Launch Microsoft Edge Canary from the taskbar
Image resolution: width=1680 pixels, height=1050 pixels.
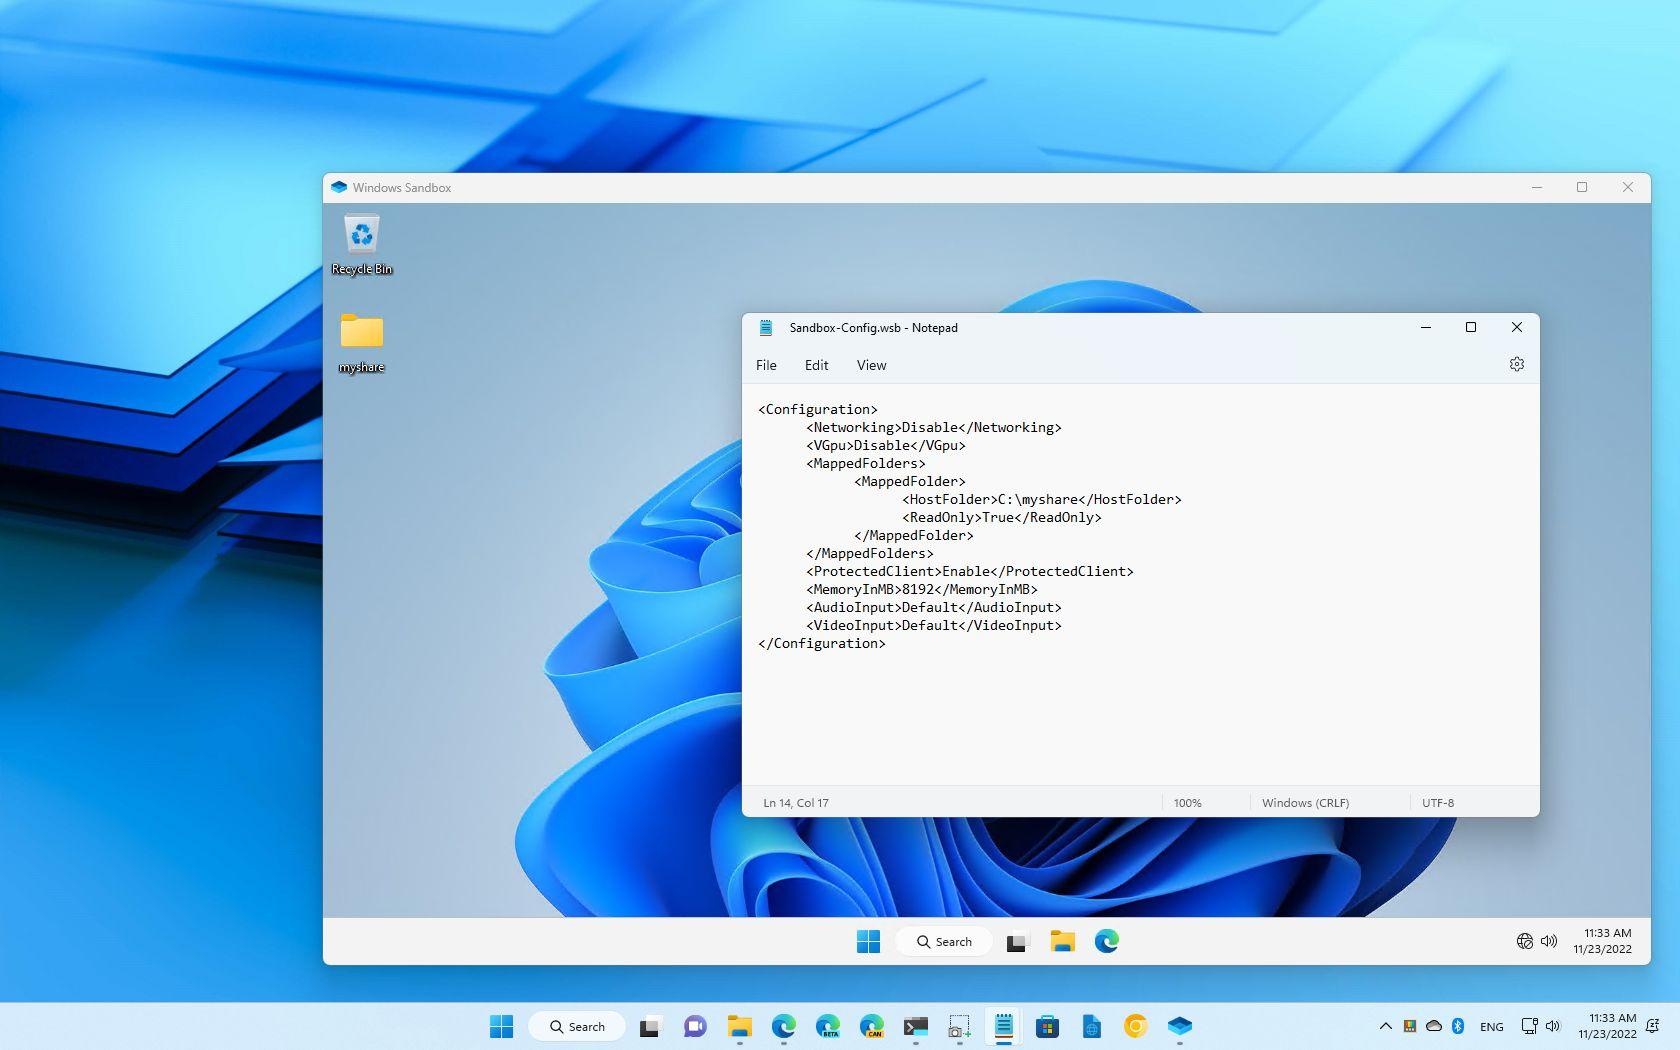[872, 1026]
